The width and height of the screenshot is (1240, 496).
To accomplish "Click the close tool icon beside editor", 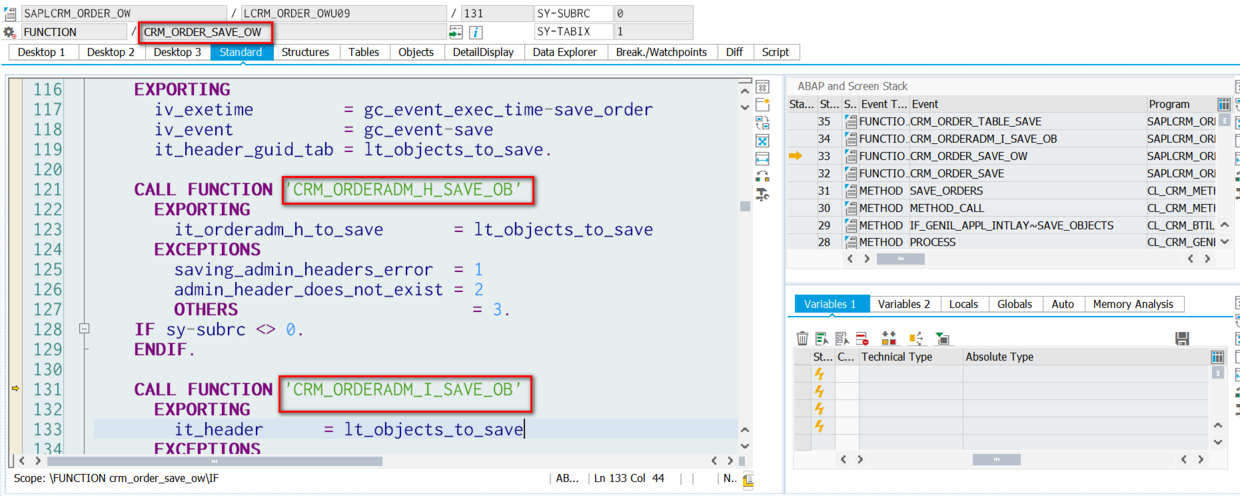I will click(x=762, y=87).
